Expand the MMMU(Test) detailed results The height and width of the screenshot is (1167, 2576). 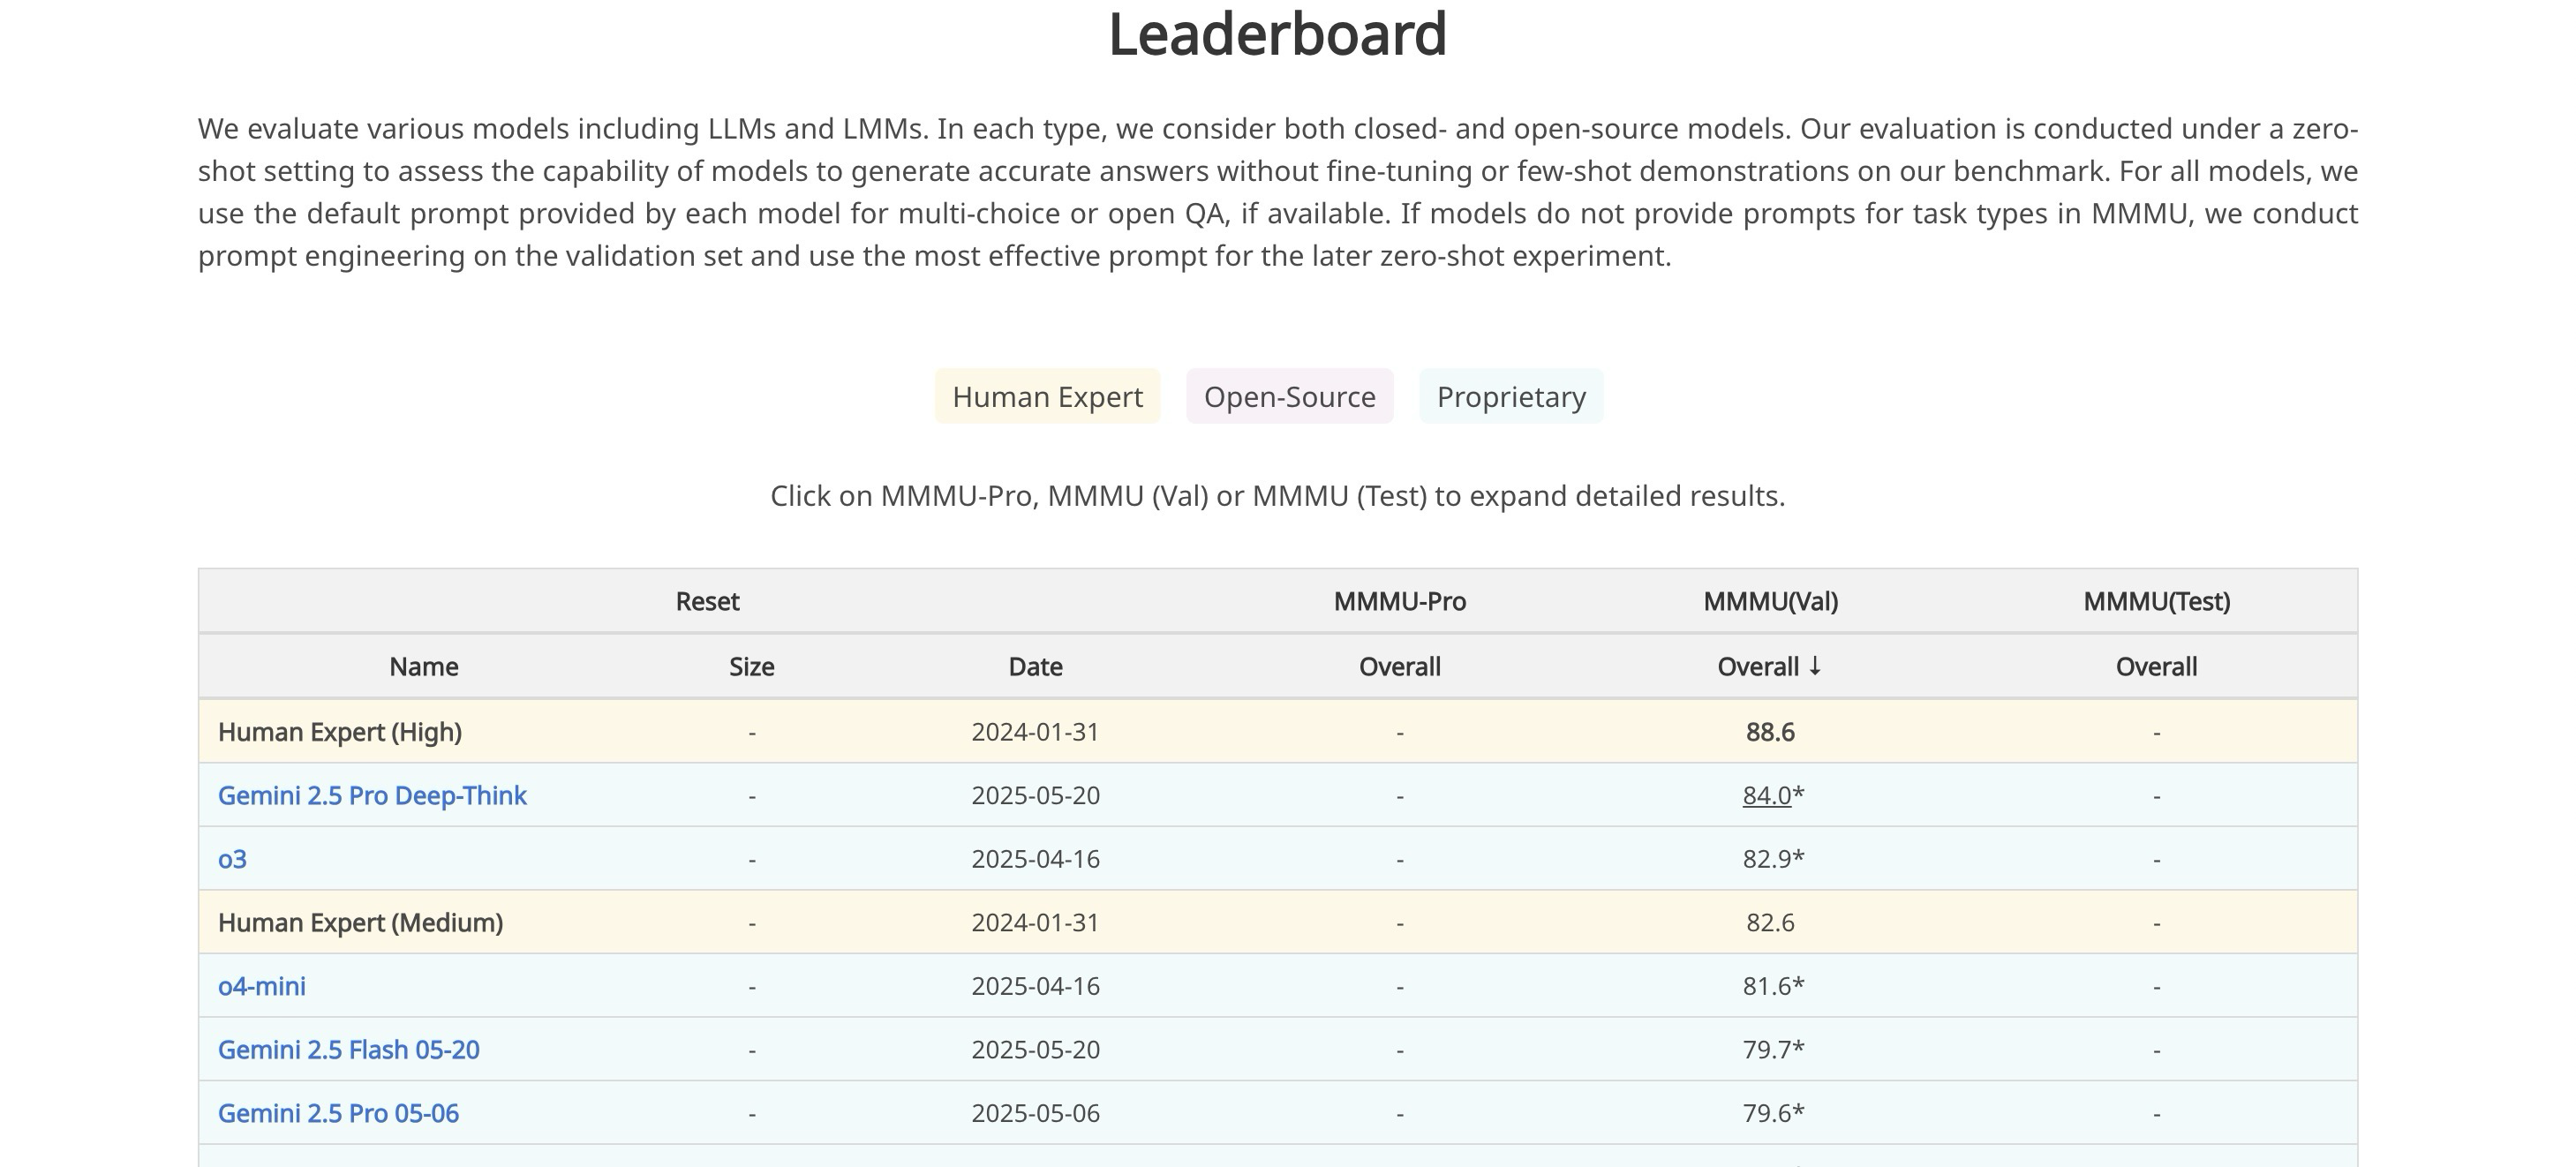coord(2156,601)
